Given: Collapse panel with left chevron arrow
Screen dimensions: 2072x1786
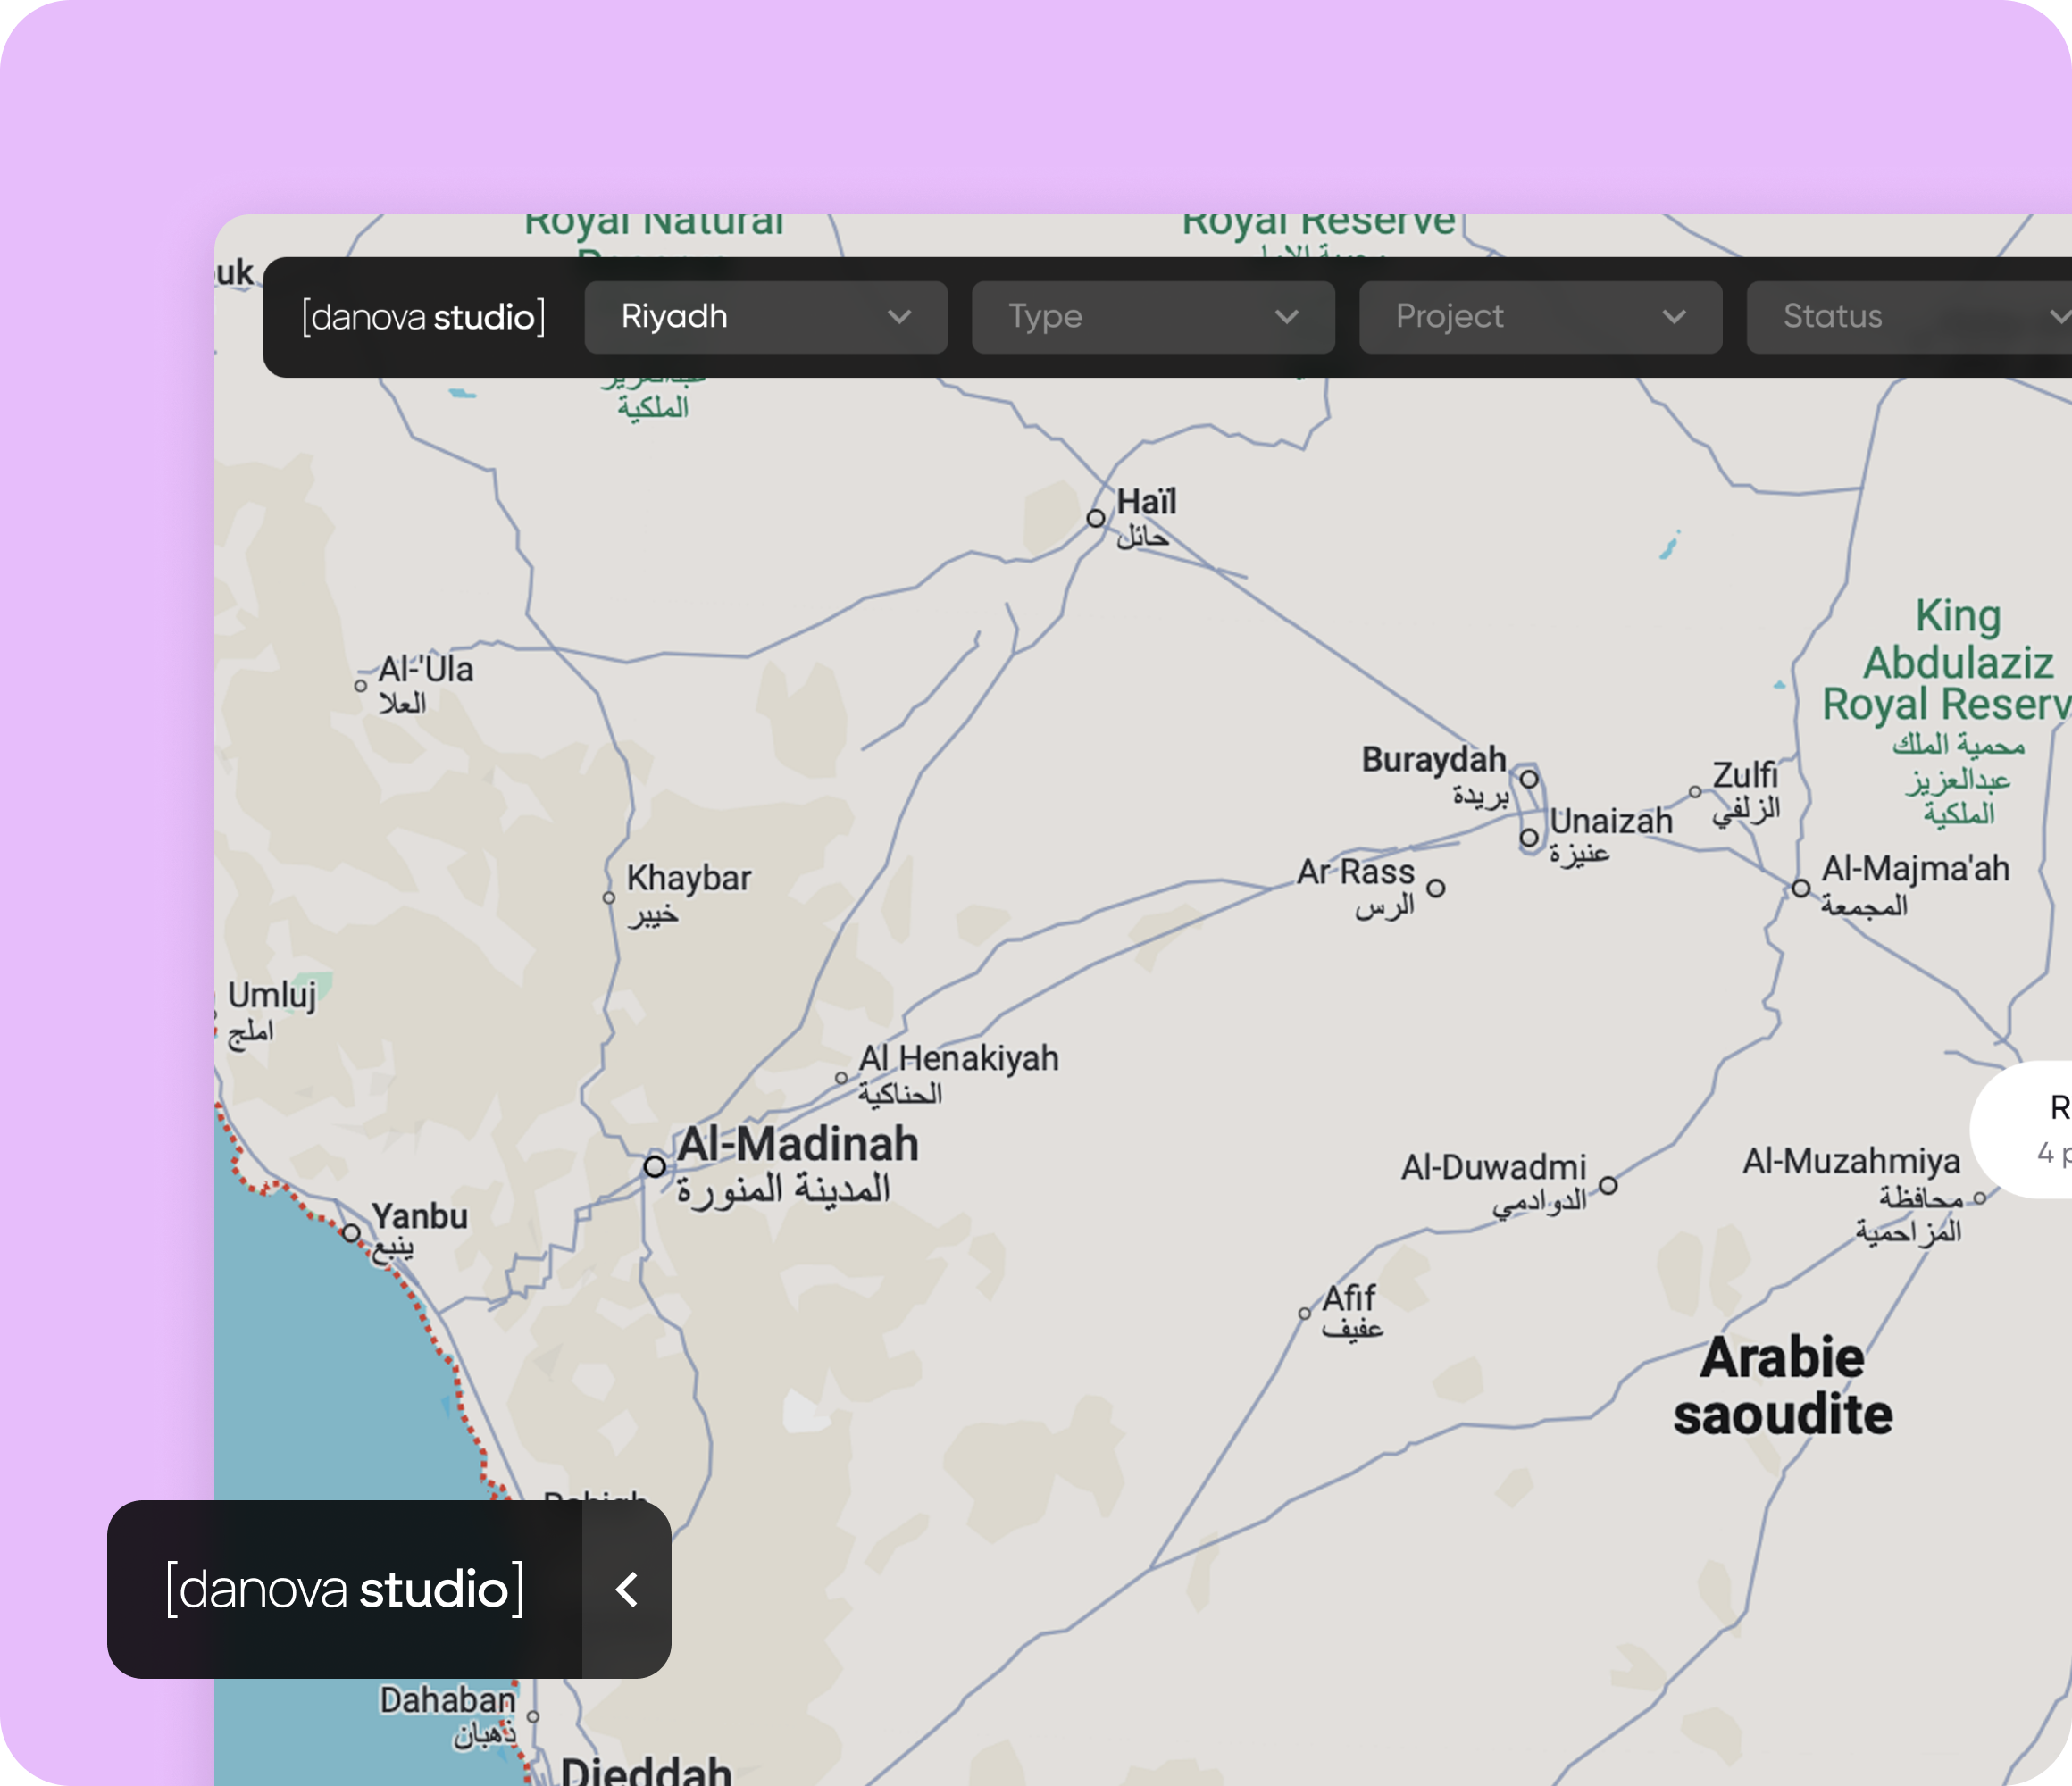Looking at the screenshot, I should [627, 1589].
